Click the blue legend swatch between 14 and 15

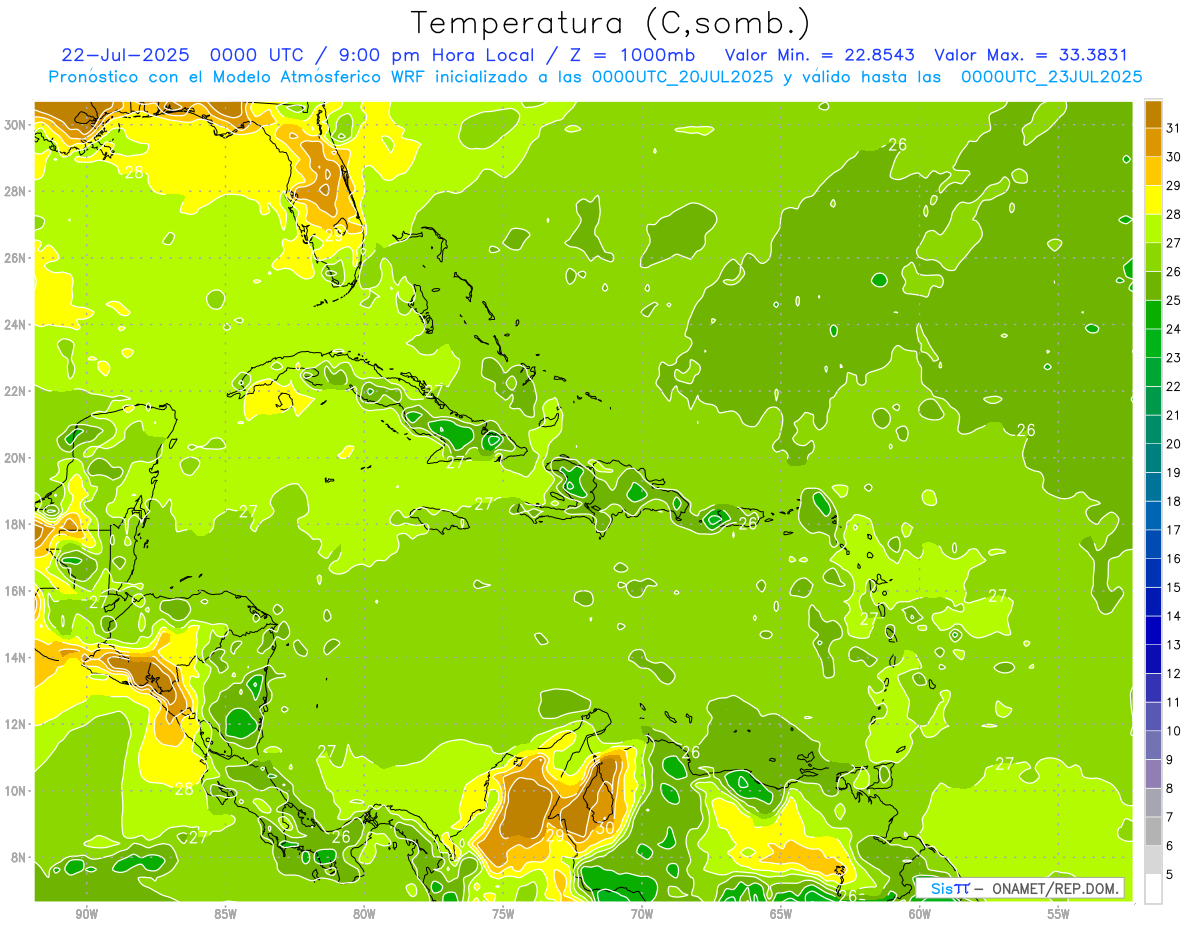click(x=1153, y=602)
